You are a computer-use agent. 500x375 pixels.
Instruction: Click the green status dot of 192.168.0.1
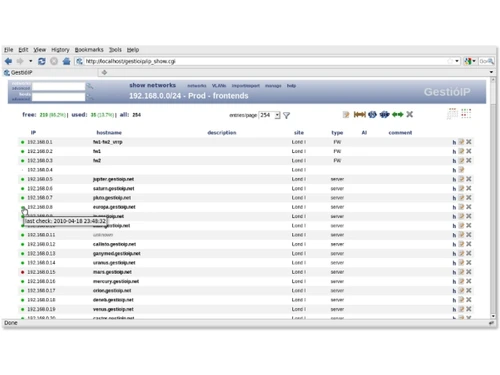coord(23,142)
